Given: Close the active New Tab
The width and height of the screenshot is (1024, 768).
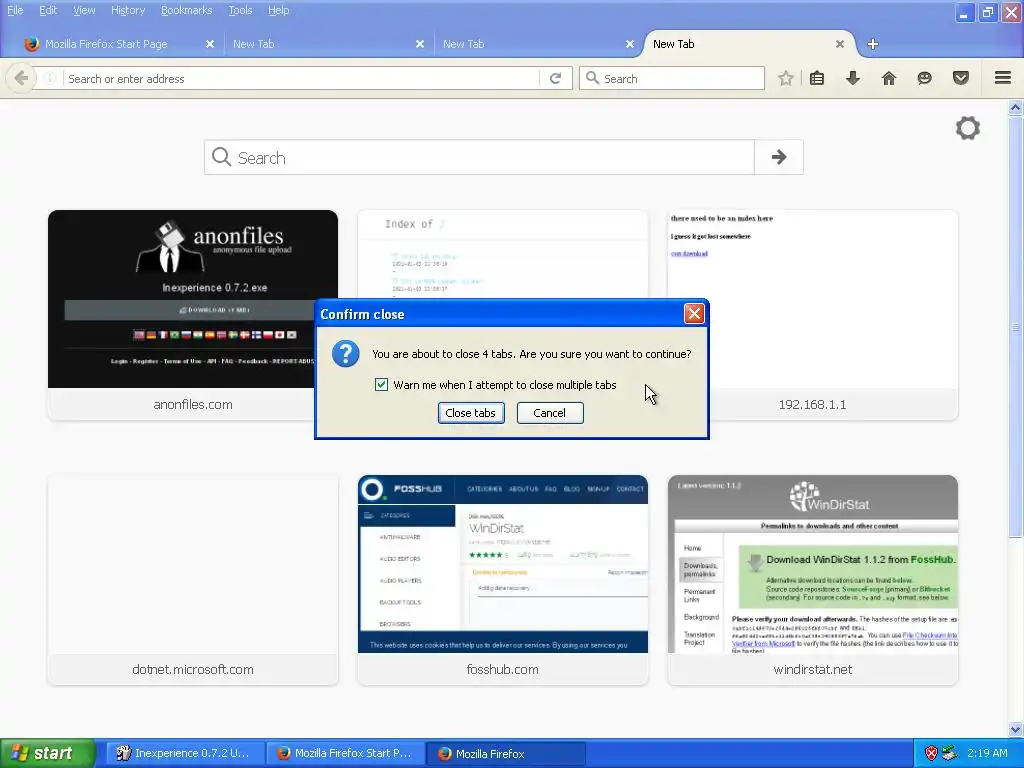Looking at the screenshot, I should (x=840, y=44).
